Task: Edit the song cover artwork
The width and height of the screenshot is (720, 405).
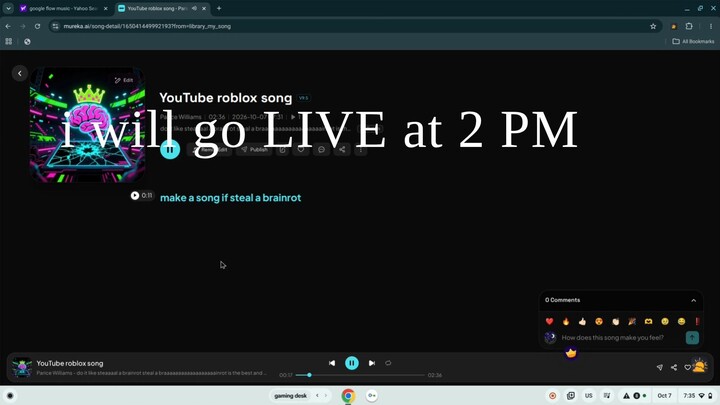Action: pyautogui.click(x=124, y=80)
